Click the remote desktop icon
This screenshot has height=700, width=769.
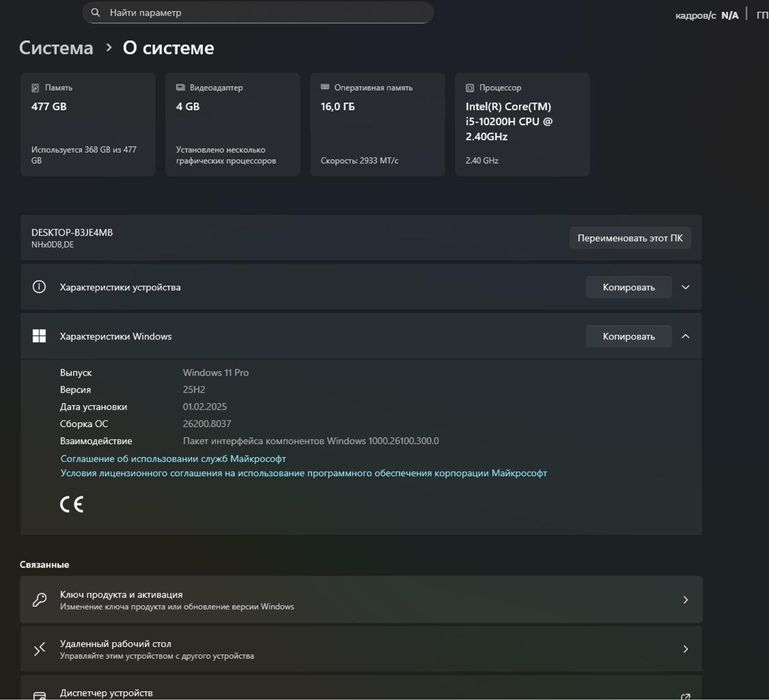point(39,649)
